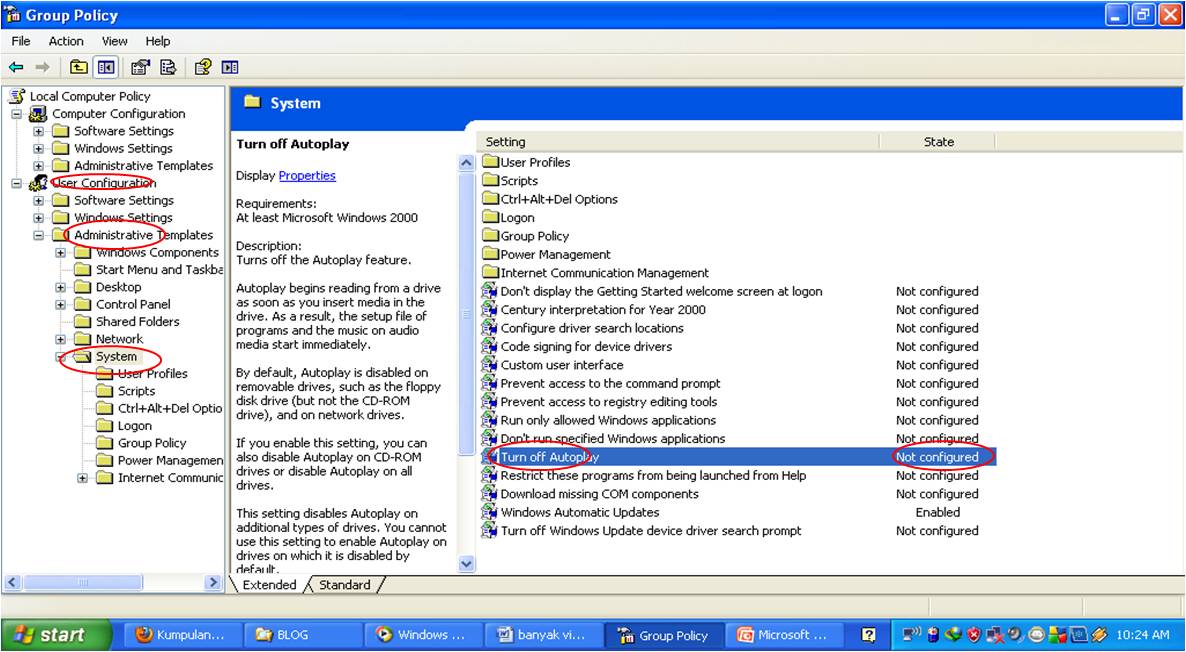Image resolution: width=1186 pixels, height=652 pixels.
Task: Select the System node in tree
Action: [116, 357]
